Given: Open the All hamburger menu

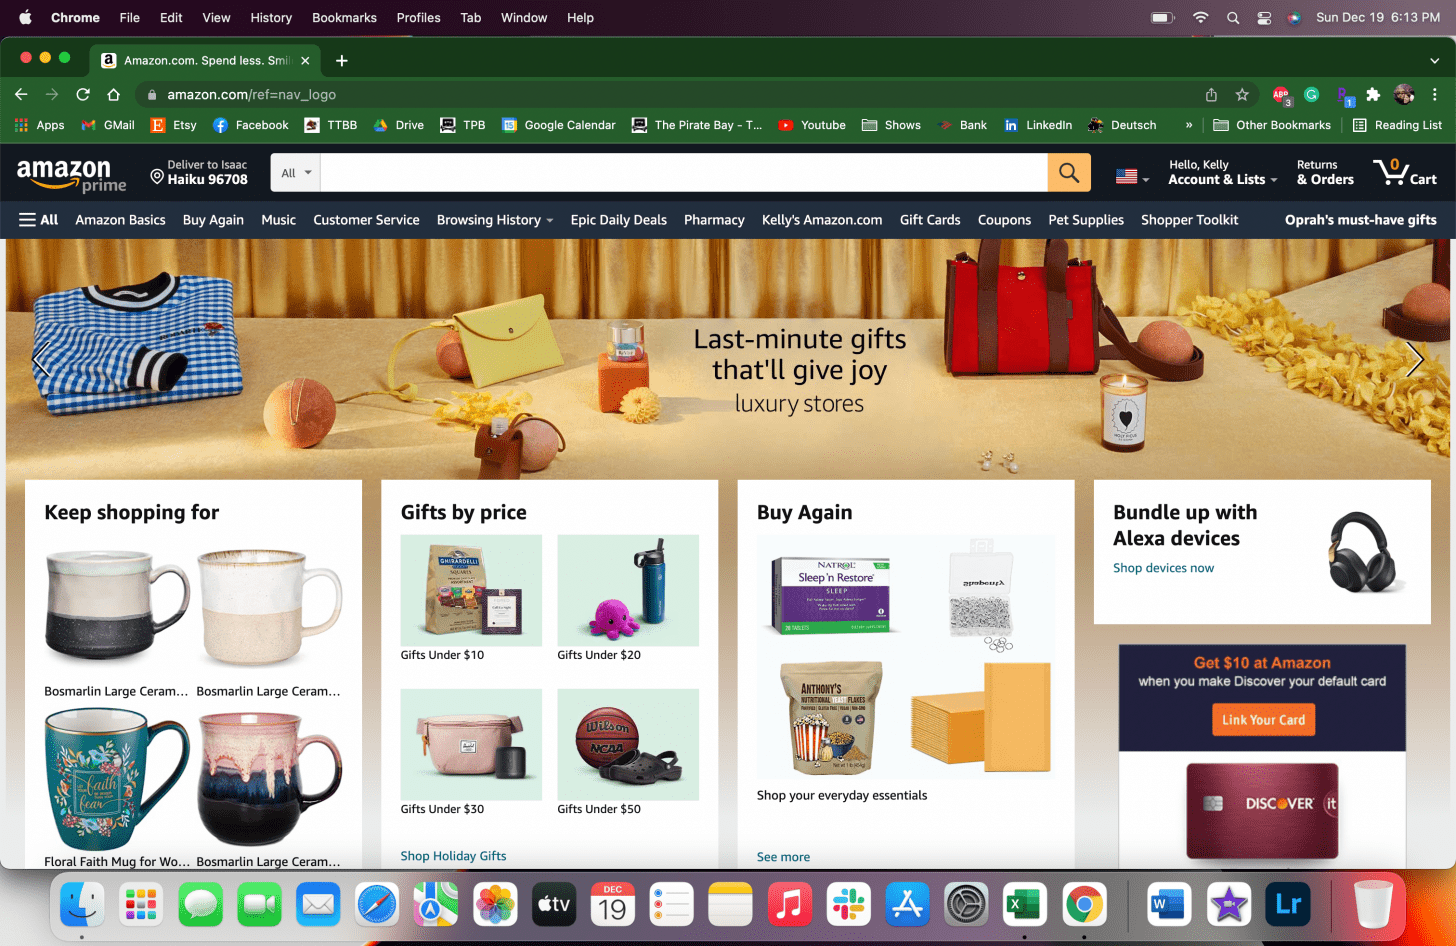Looking at the screenshot, I should point(39,220).
